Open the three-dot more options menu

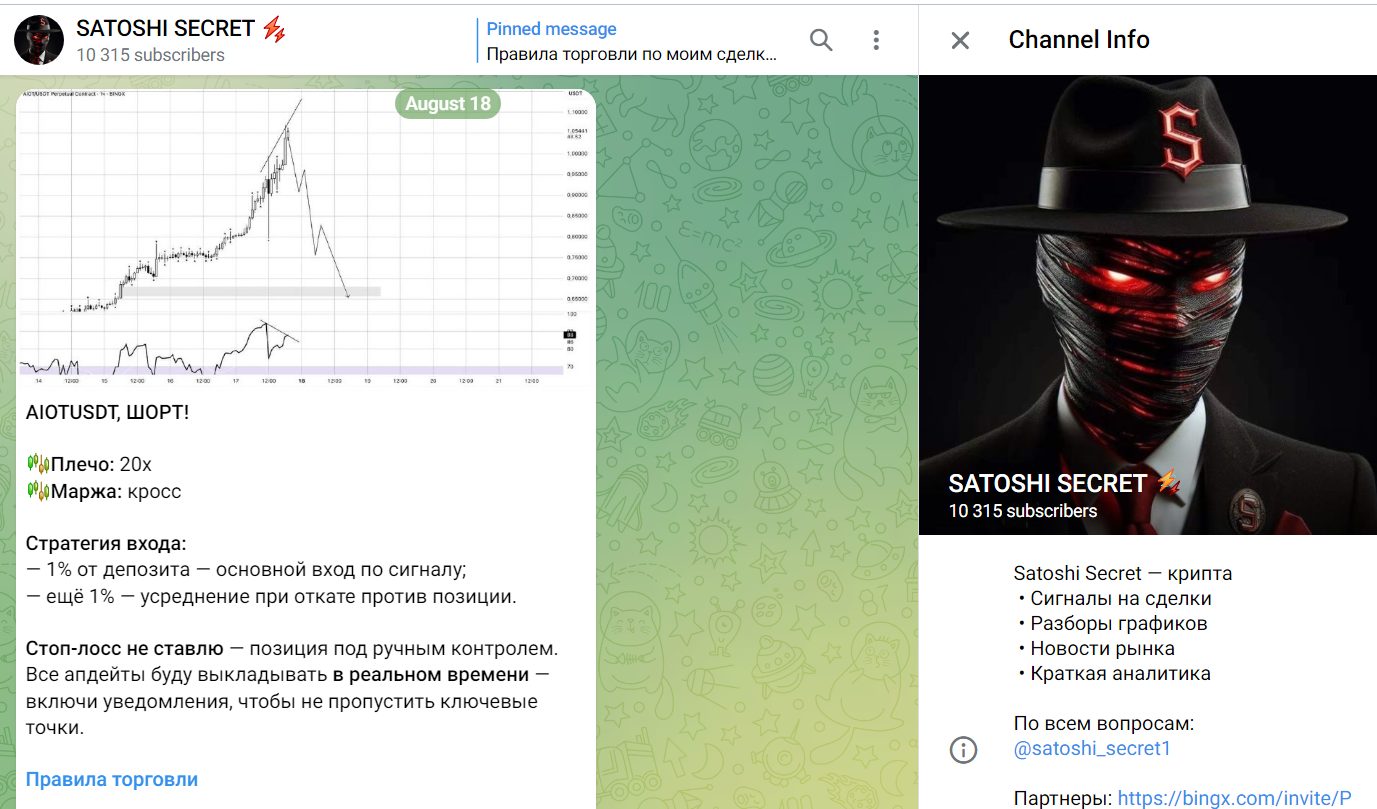click(876, 40)
